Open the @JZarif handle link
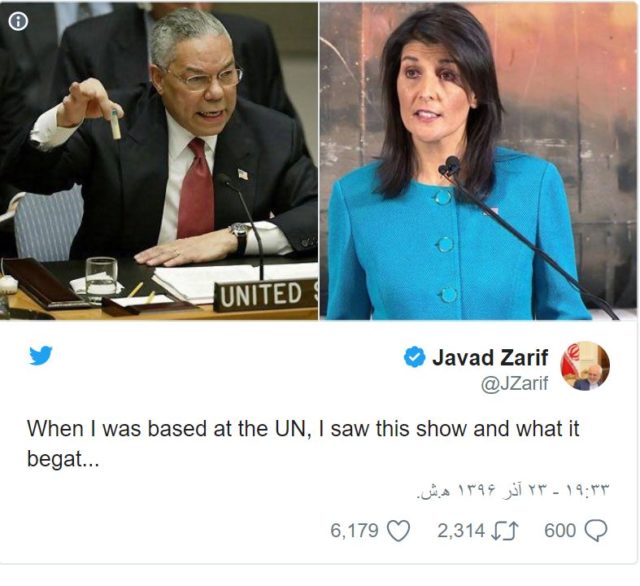This screenshot has width=640, height=586. pos(514,384)
